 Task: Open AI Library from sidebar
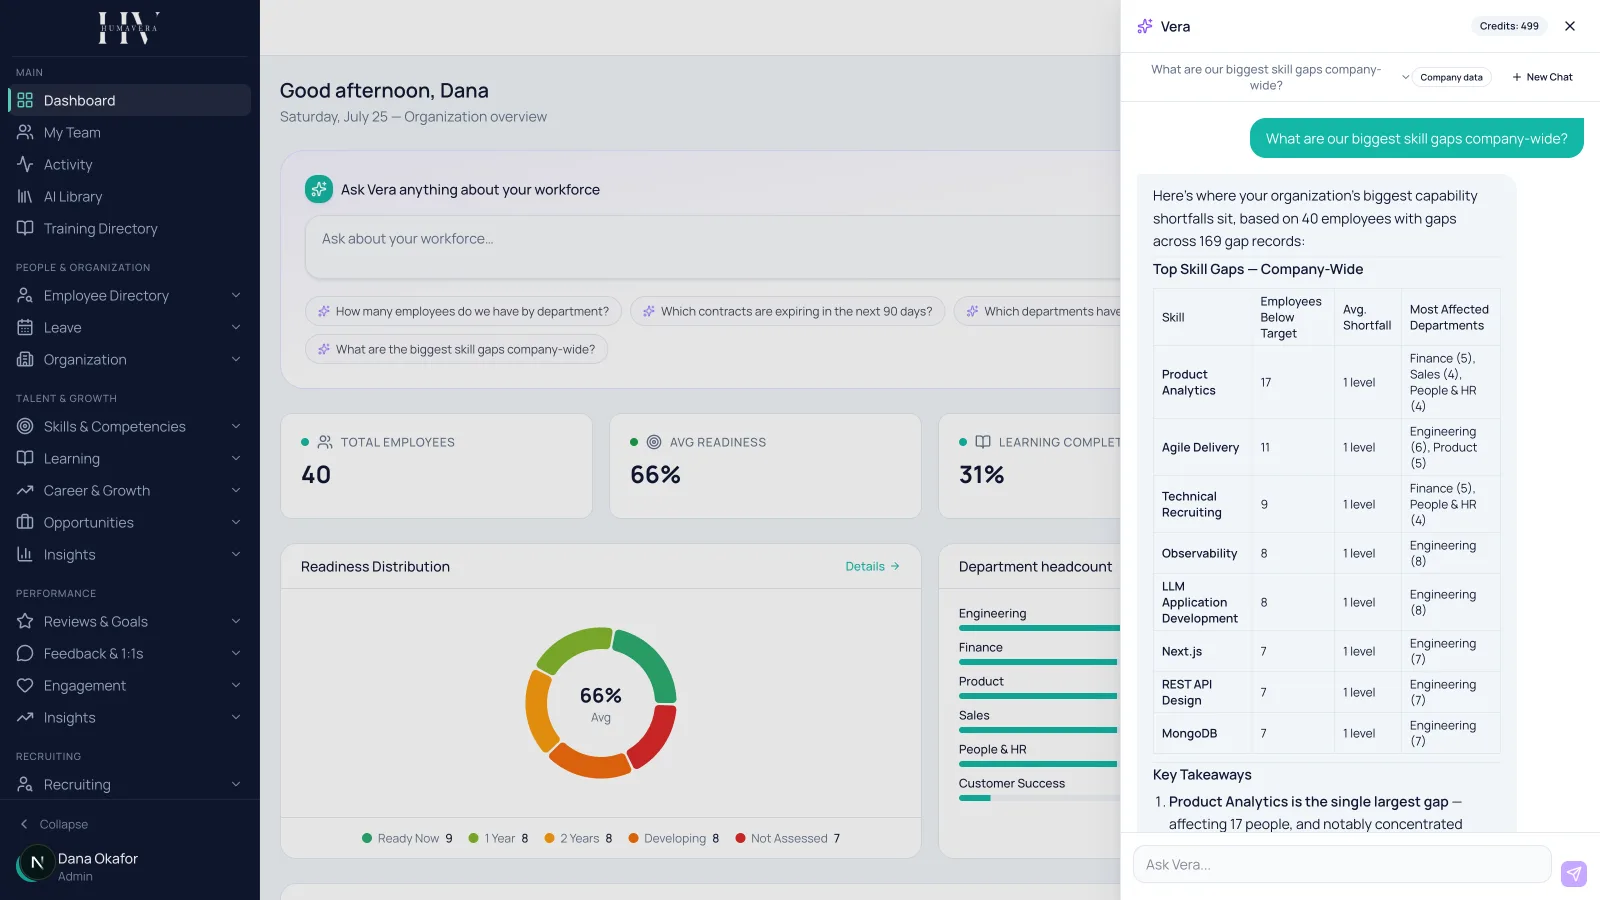click(x=129, y=196)
